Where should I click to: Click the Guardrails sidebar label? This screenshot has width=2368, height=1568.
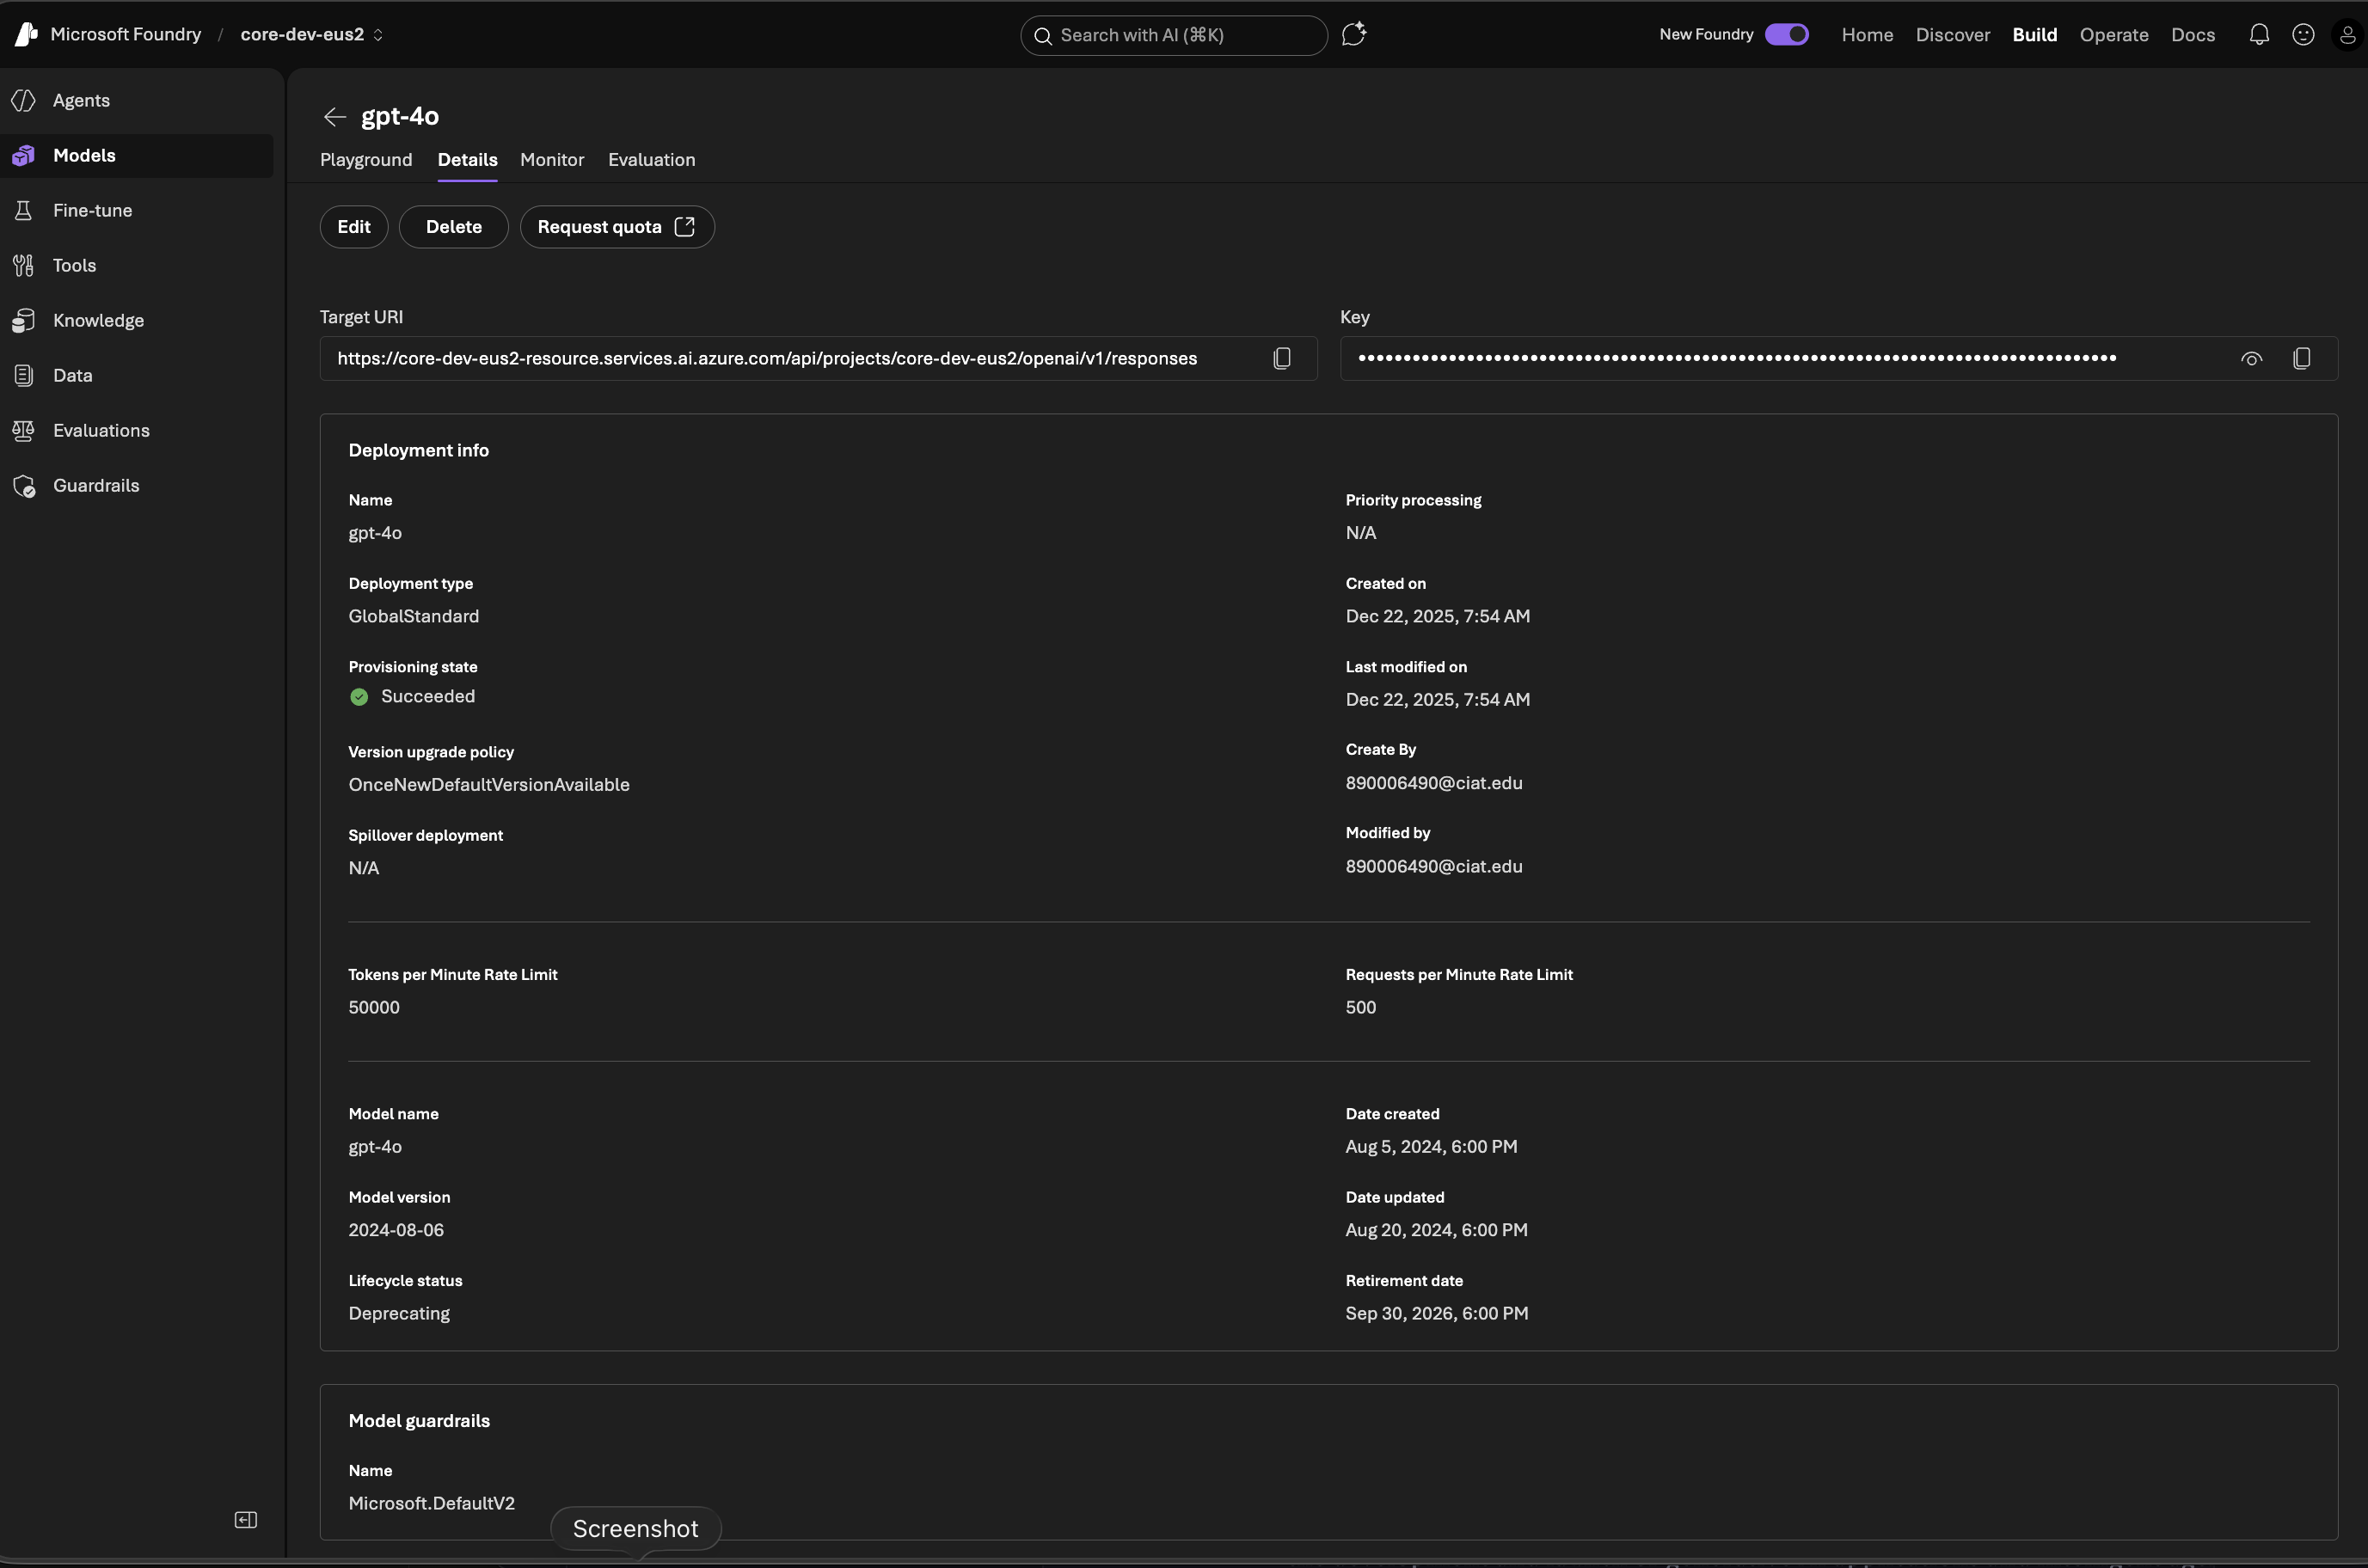click(x=96, y=486)
